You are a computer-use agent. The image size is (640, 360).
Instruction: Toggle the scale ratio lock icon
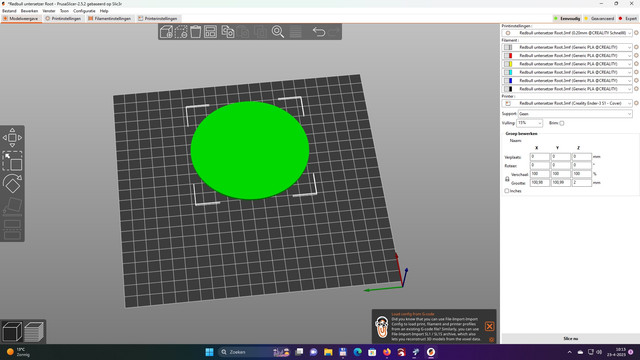[507, 179]
